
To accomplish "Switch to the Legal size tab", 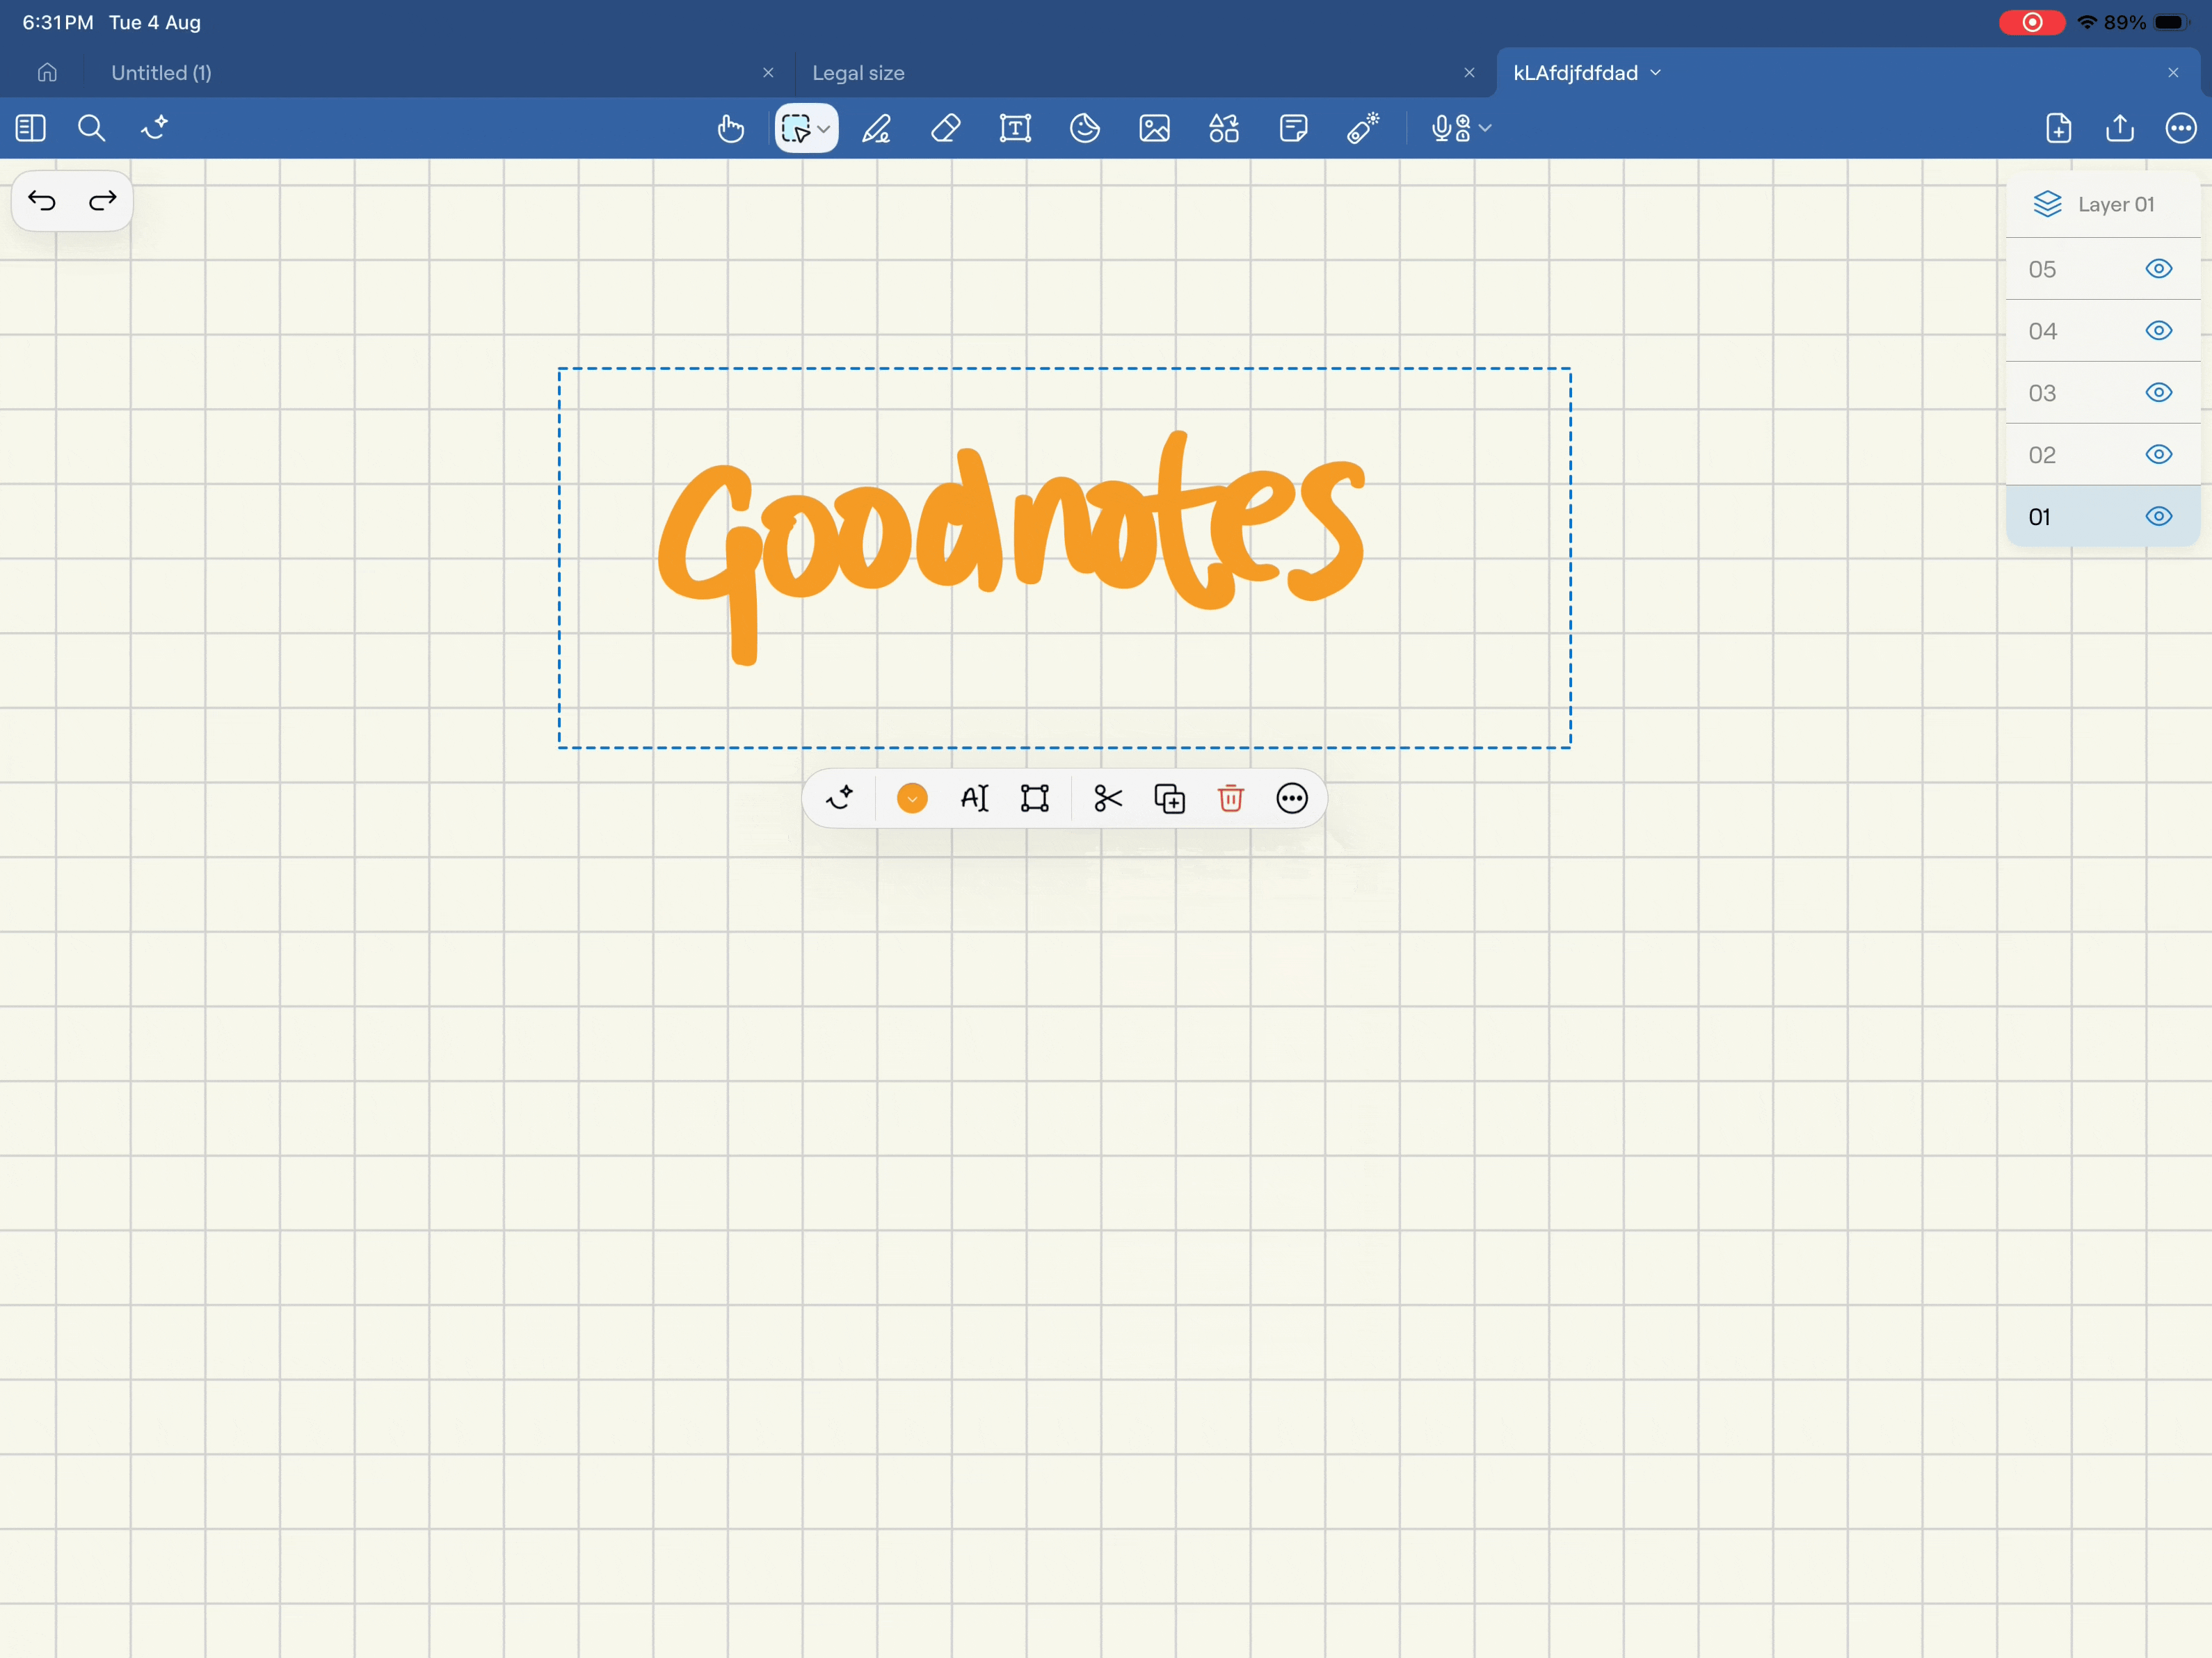I will [x=858, y=72].
